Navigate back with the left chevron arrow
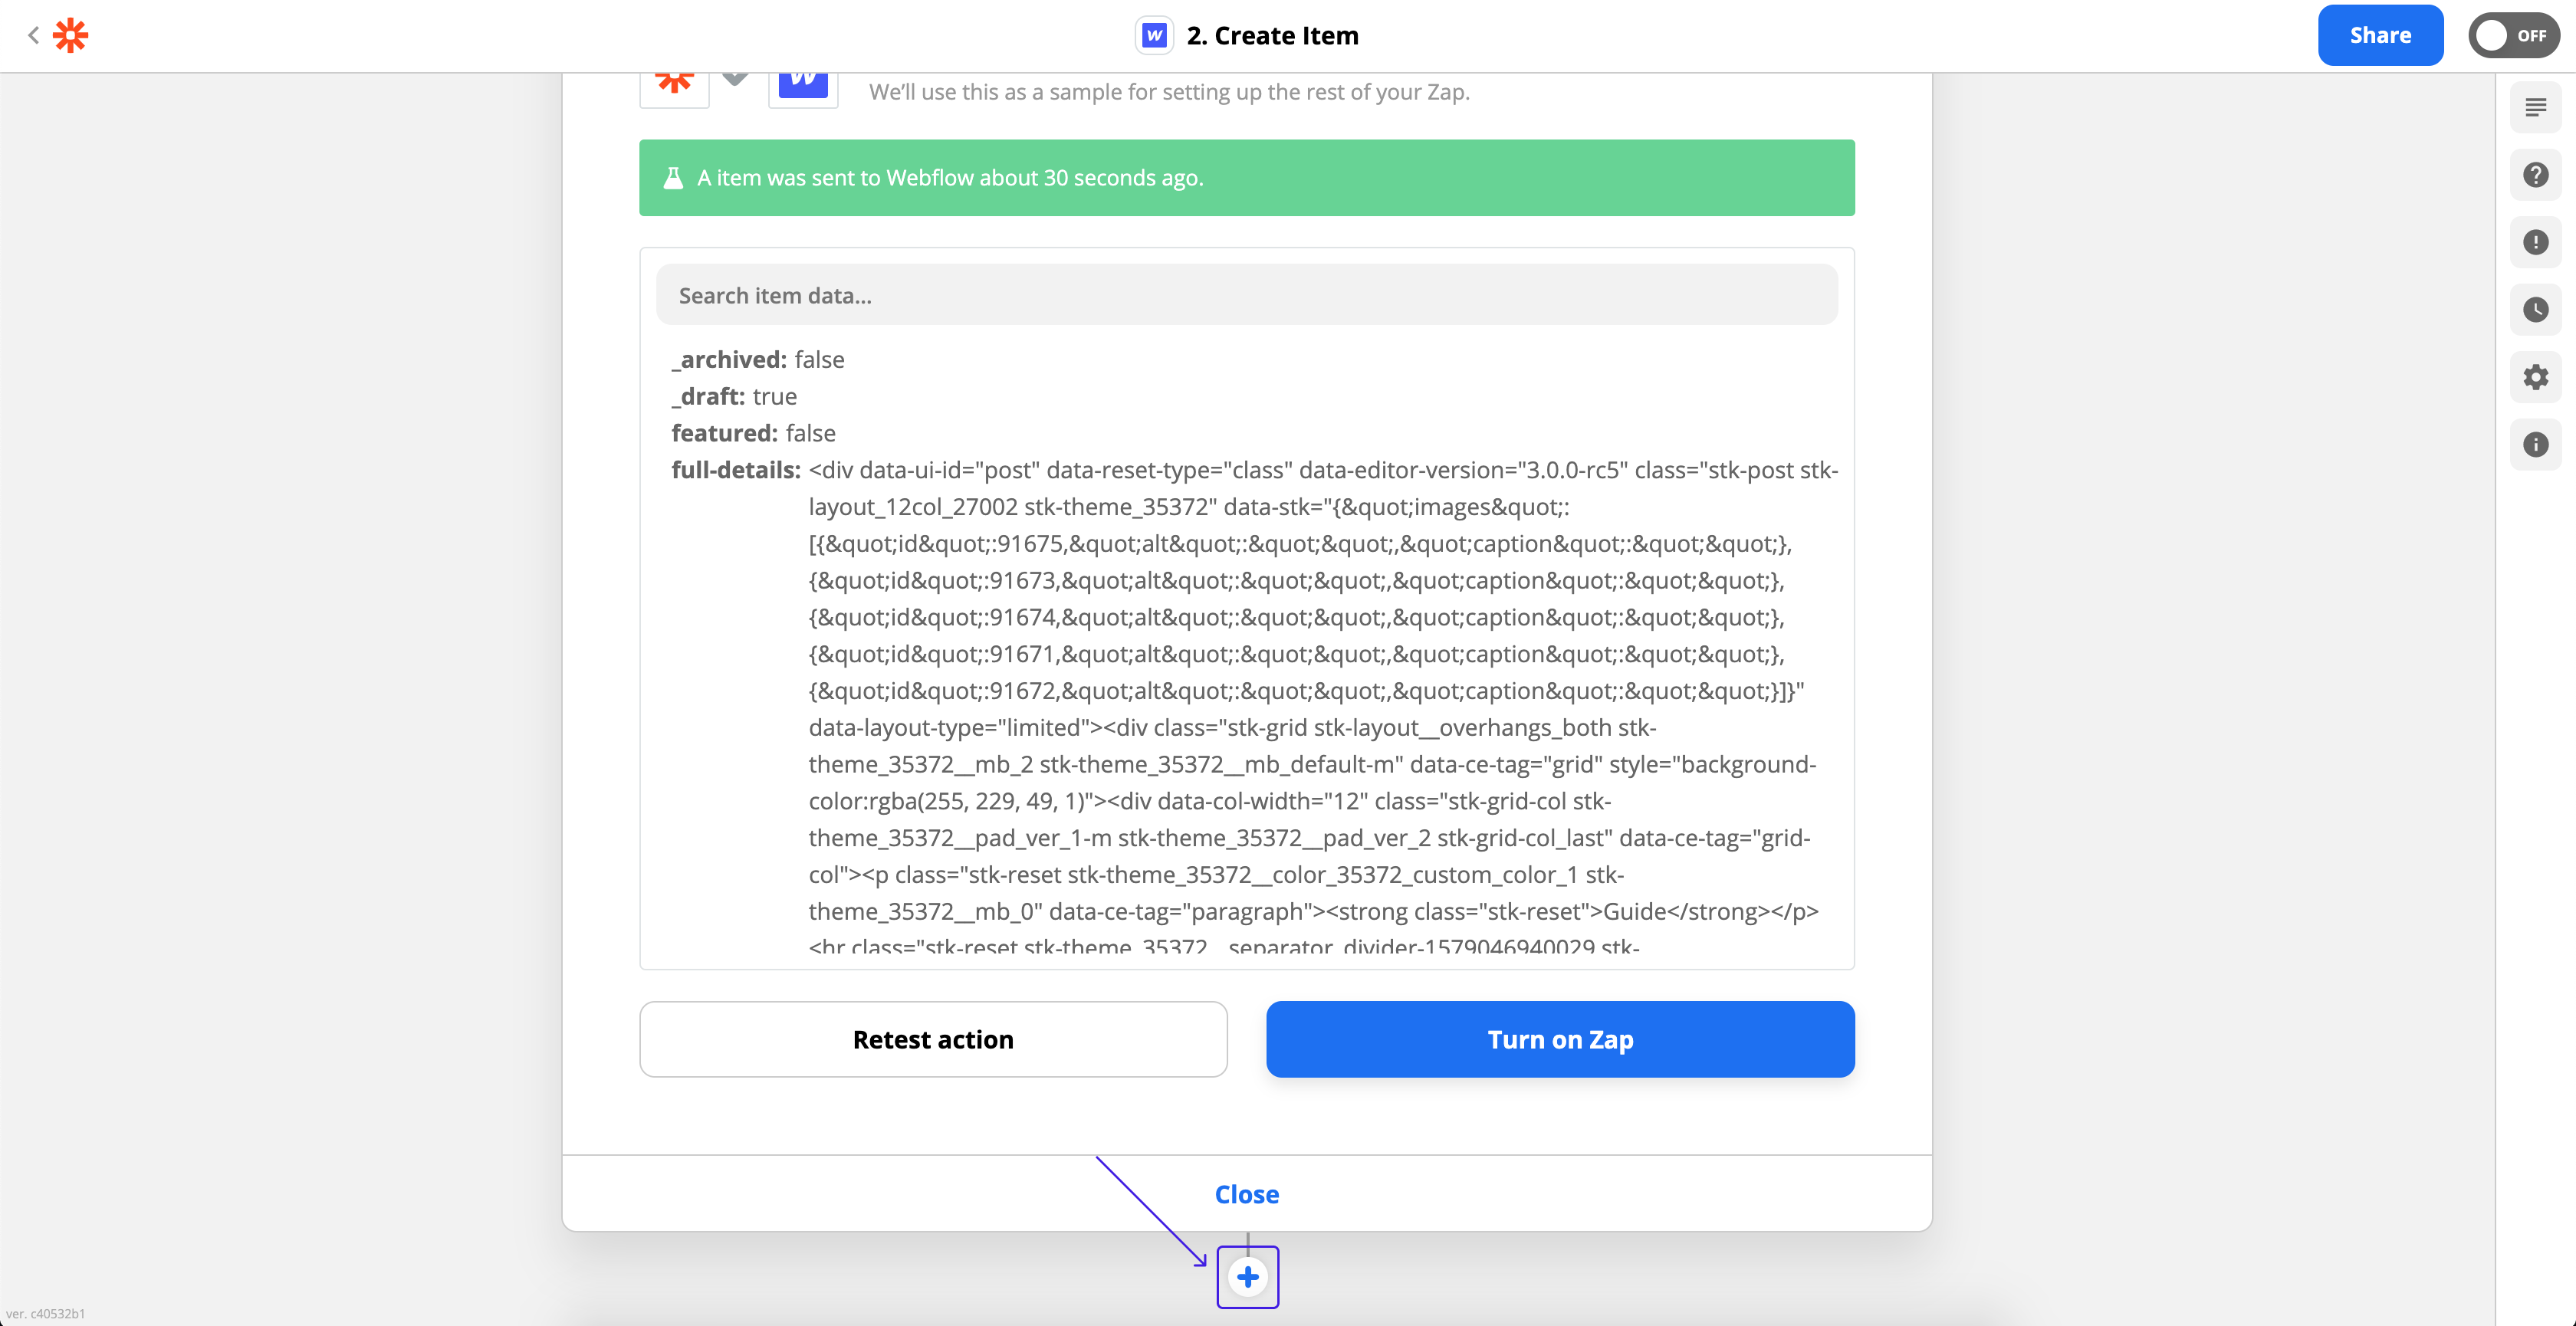The height and width of the screenshot is (1326, 2576). [x=33, y=35]
